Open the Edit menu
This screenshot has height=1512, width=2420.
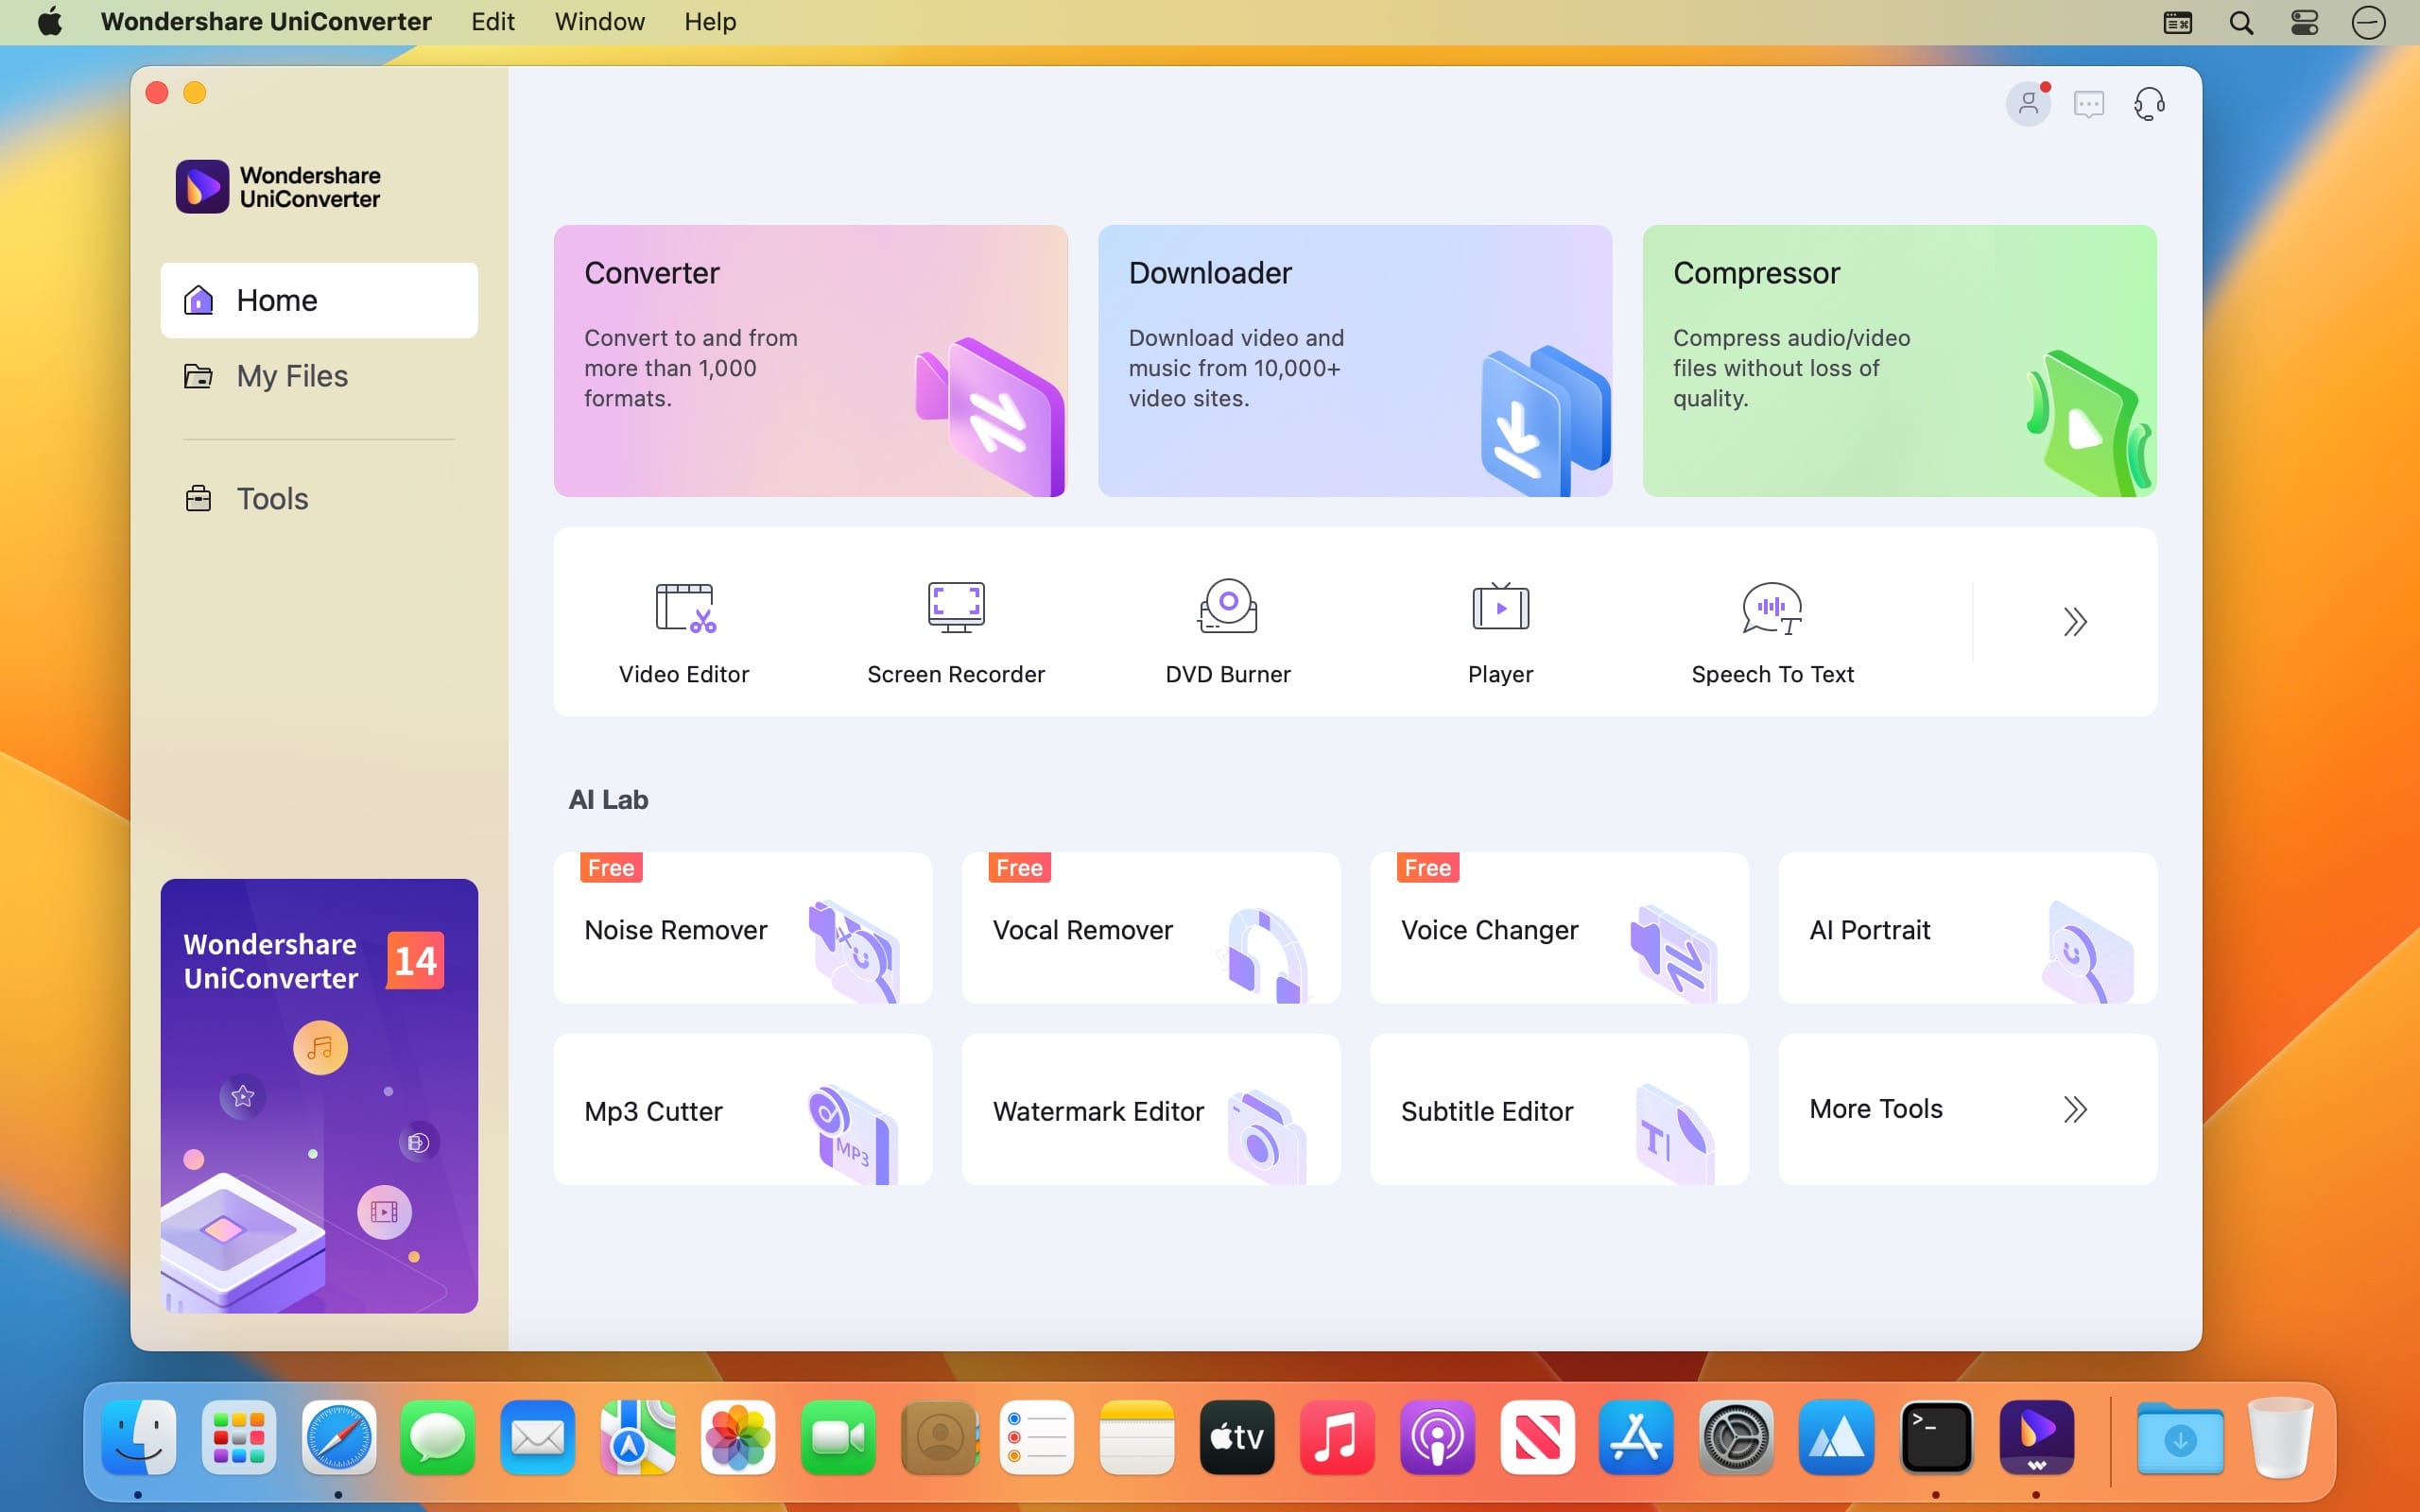[x=493, y=22]
